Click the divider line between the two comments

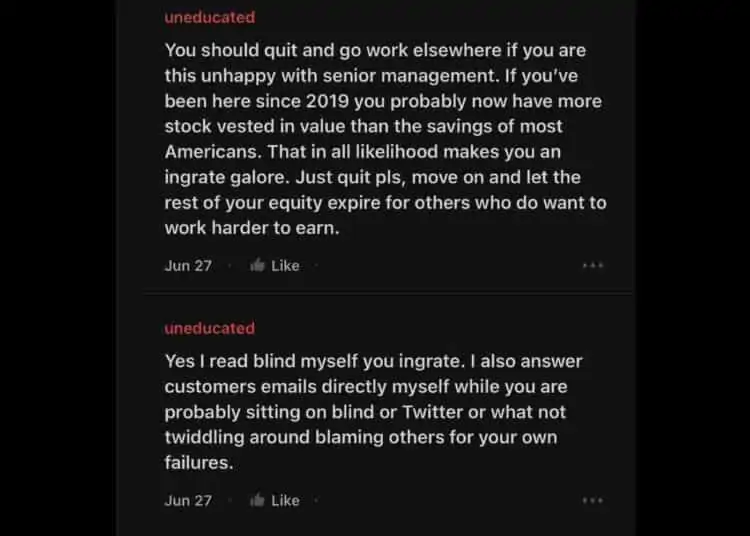pos(388,293)
